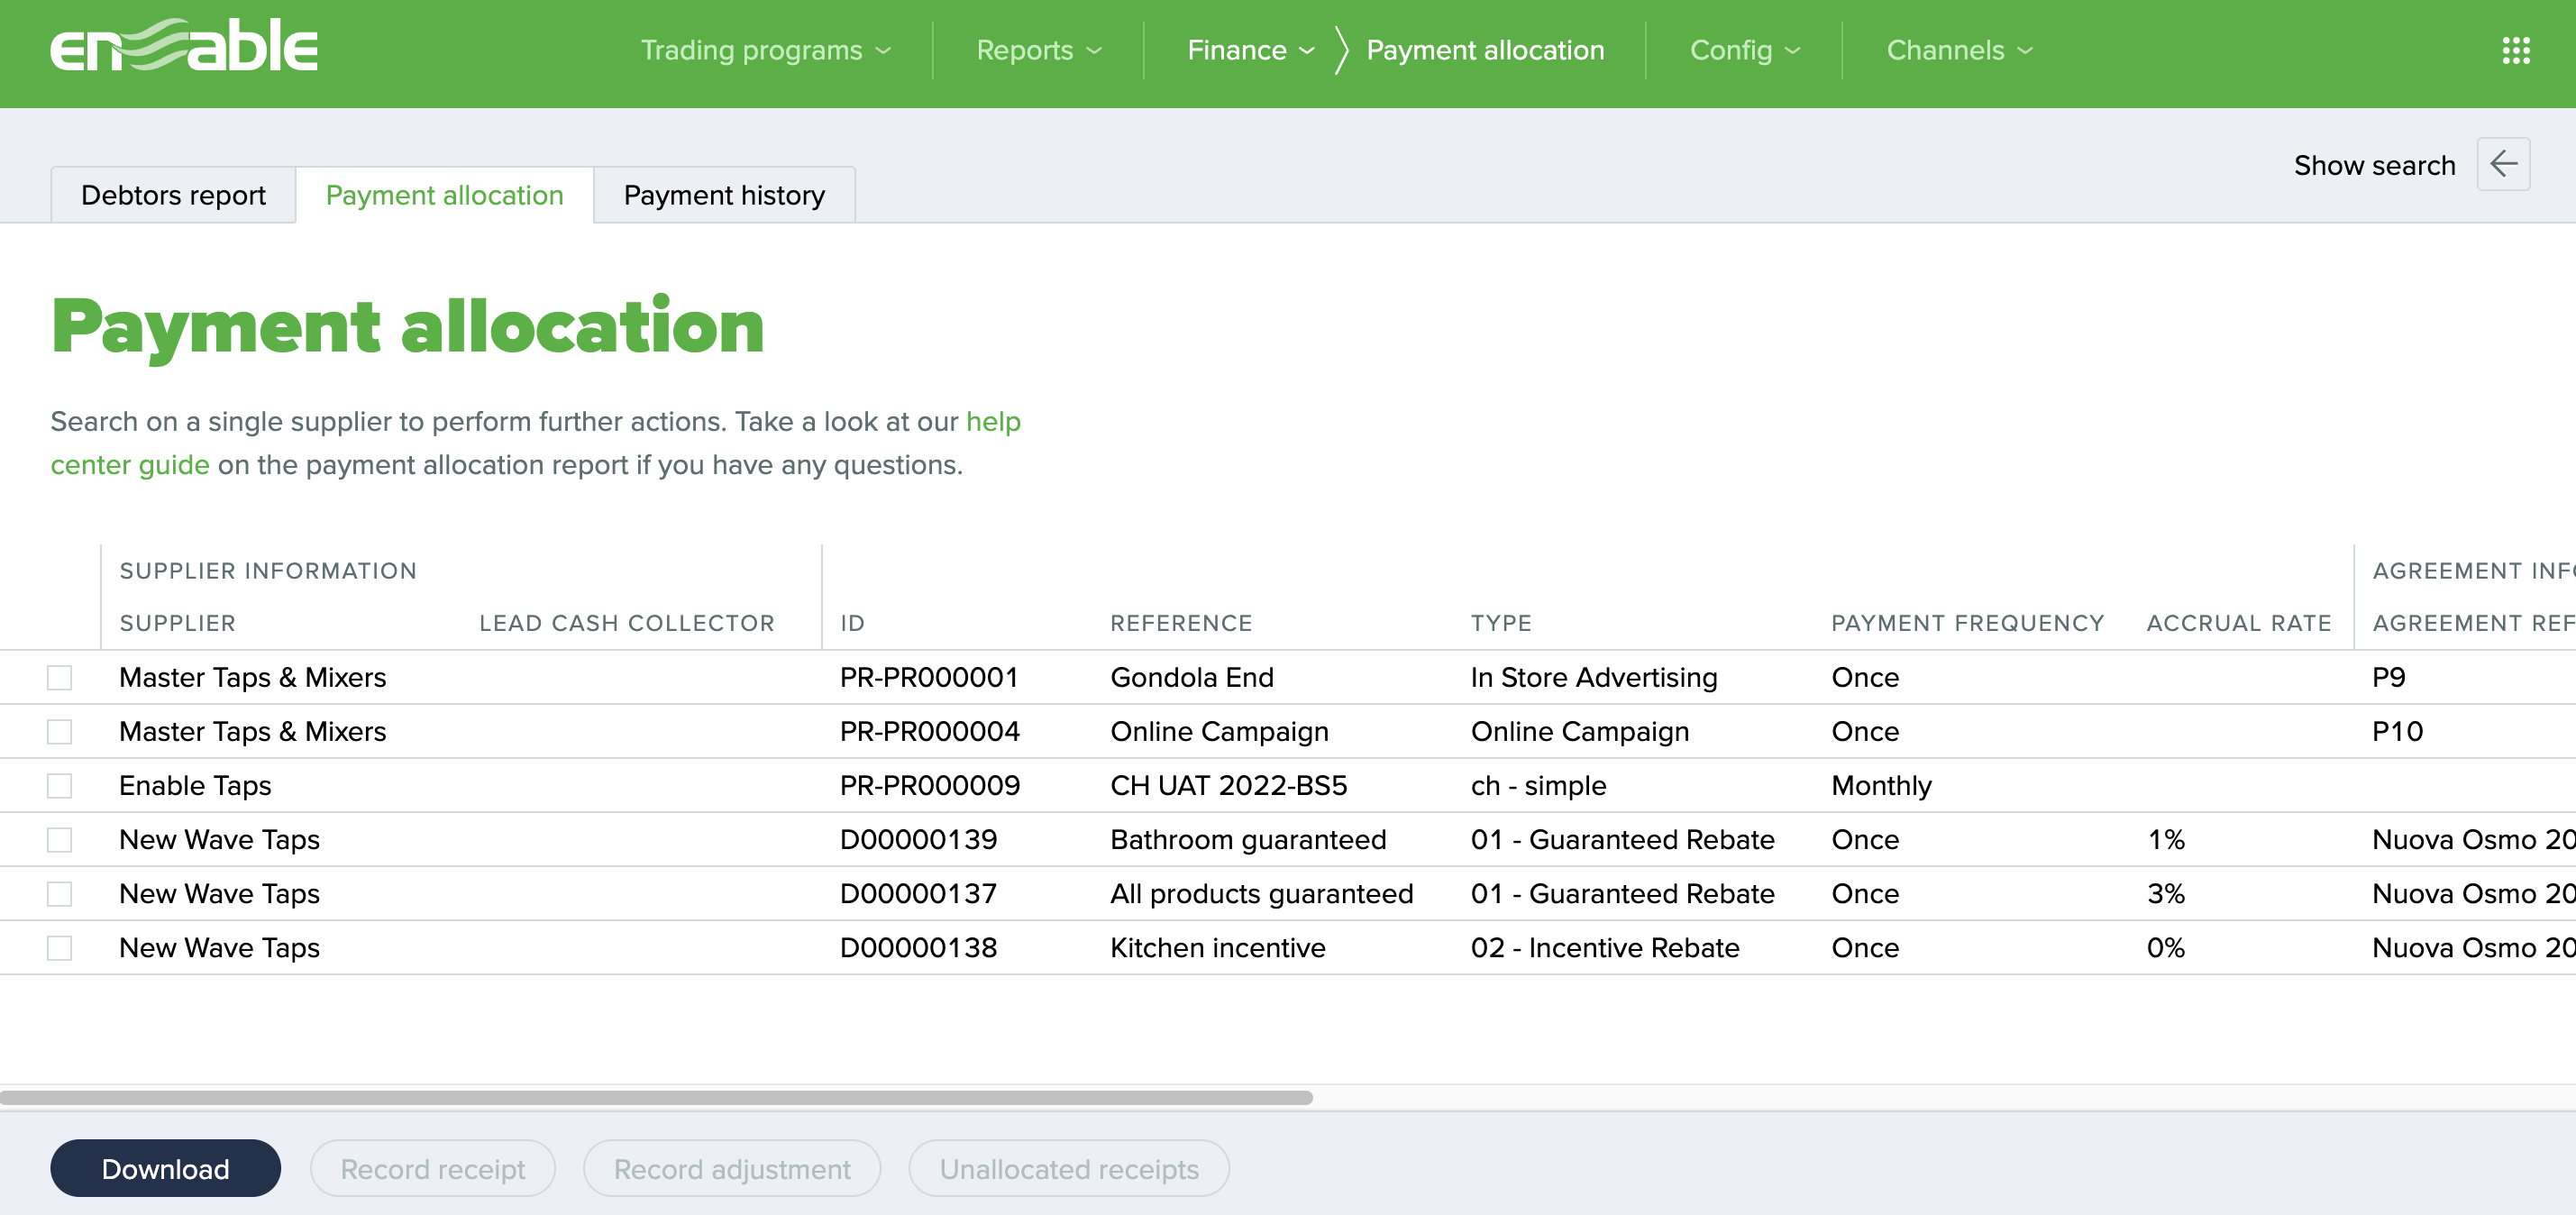Check the Kitchen incentive row checkbox

[x=60, y=947]
